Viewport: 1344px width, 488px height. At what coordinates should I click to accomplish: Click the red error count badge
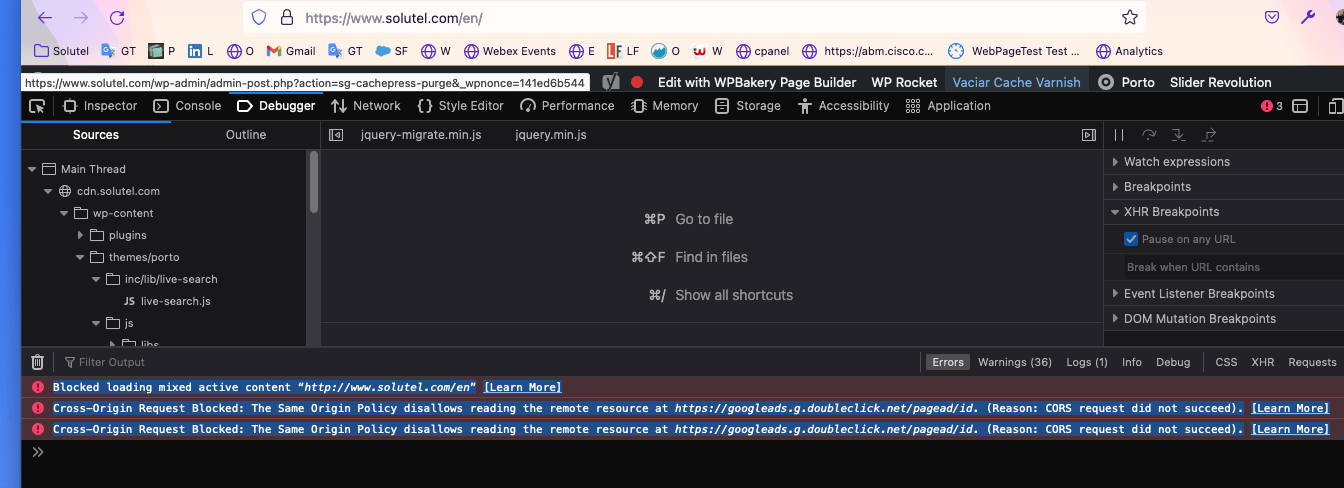tap(1272, 106)
